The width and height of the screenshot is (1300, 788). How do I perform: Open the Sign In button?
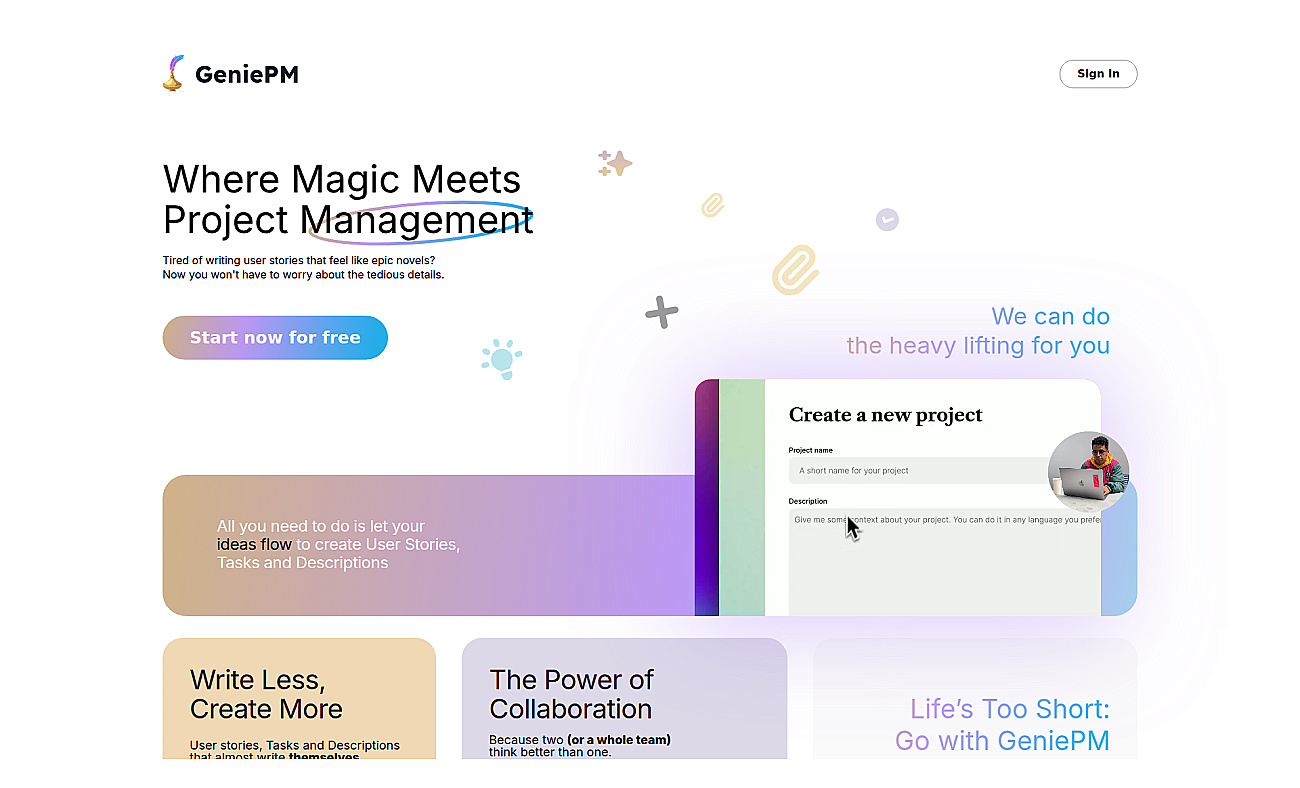1098,74
